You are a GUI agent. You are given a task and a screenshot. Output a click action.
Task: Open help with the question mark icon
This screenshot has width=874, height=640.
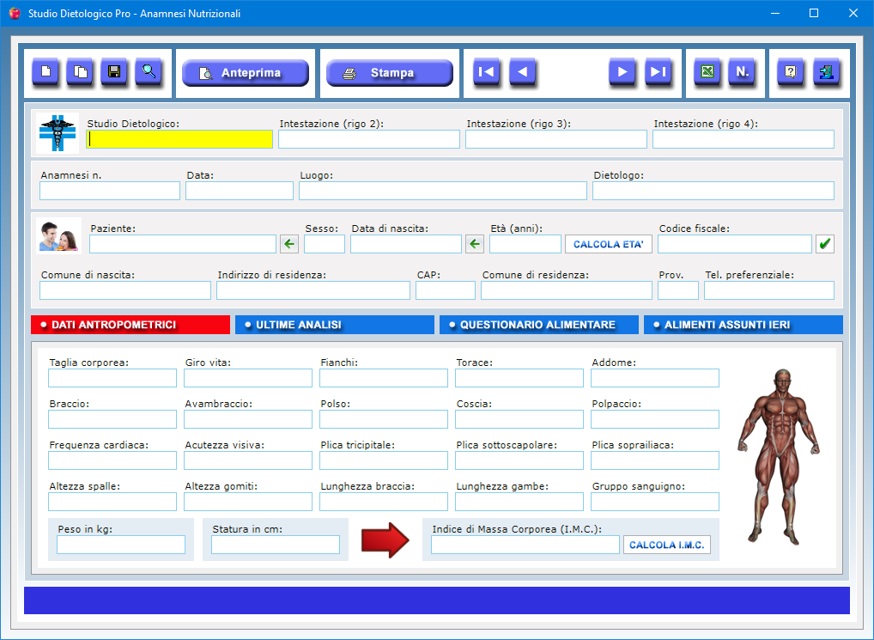pyautogui.click(x=790, y=72)
